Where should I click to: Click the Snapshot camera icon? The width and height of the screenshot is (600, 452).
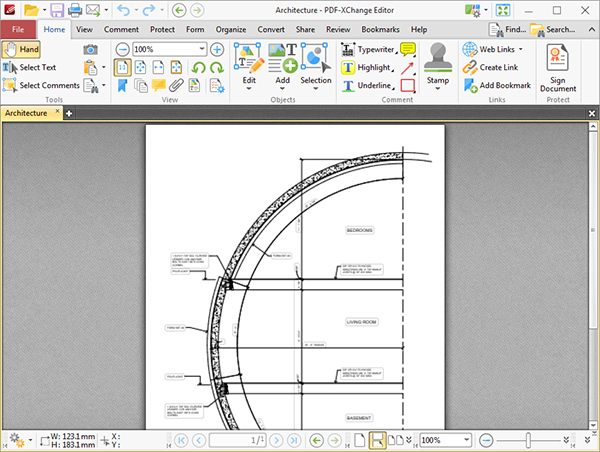tap(90, 49)
